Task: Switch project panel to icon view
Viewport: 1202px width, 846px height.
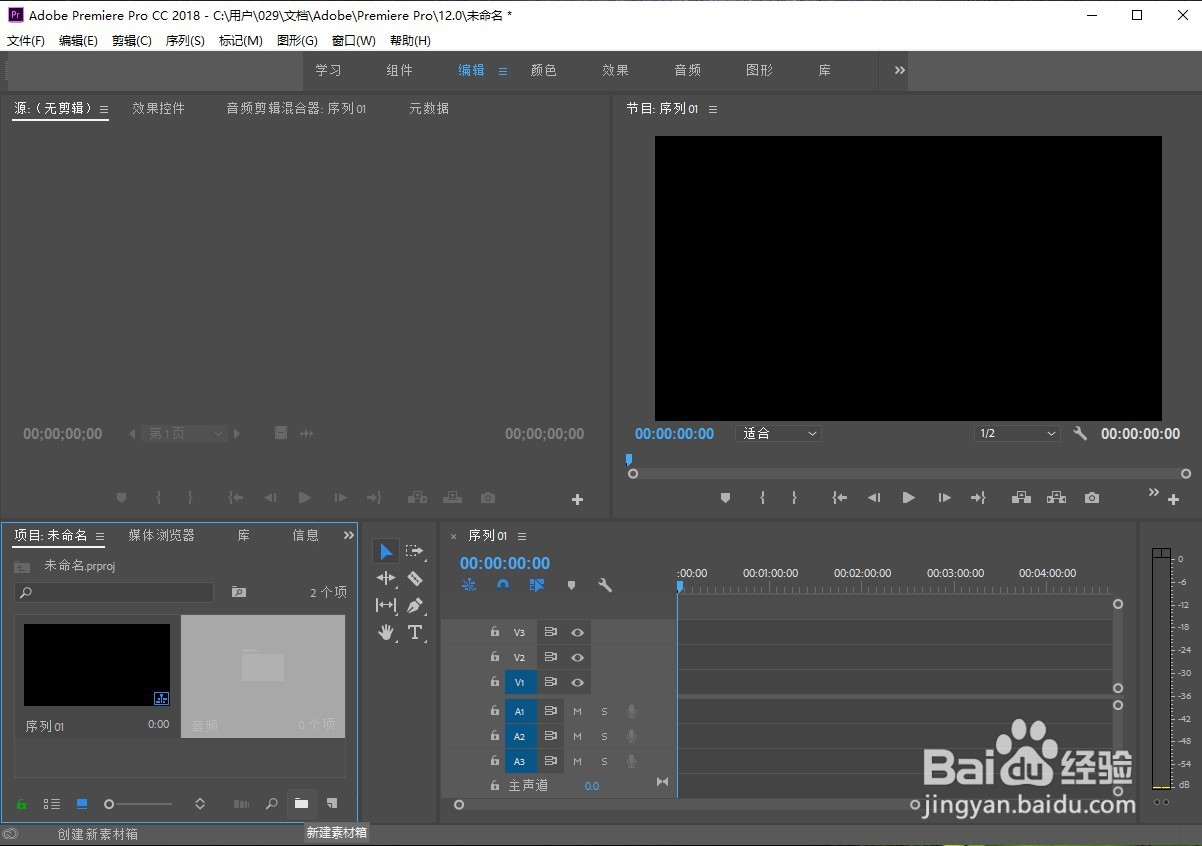Action: click(82, 803)
